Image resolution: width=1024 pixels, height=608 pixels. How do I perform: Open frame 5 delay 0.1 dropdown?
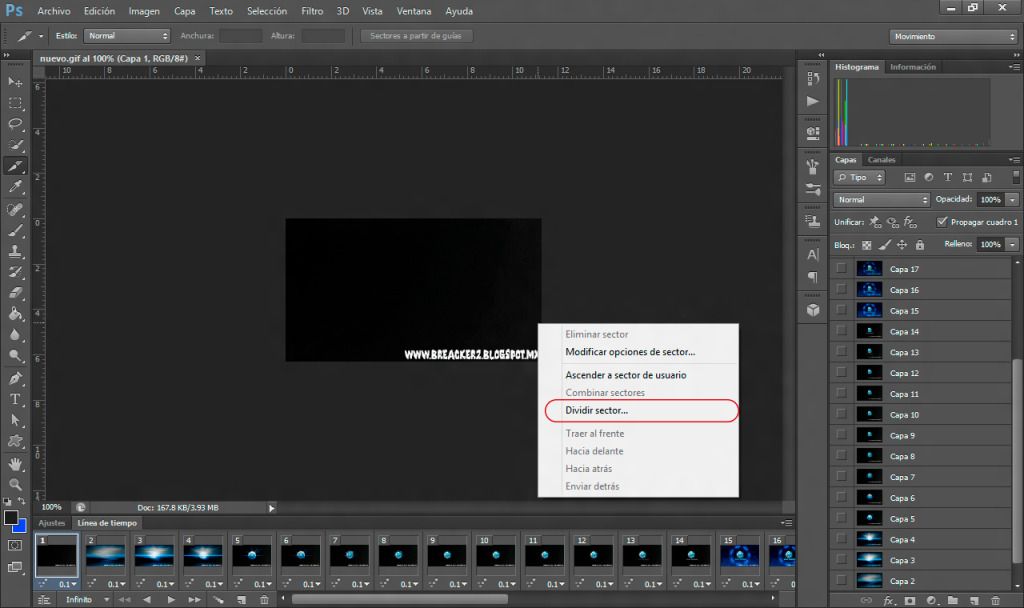263,584
